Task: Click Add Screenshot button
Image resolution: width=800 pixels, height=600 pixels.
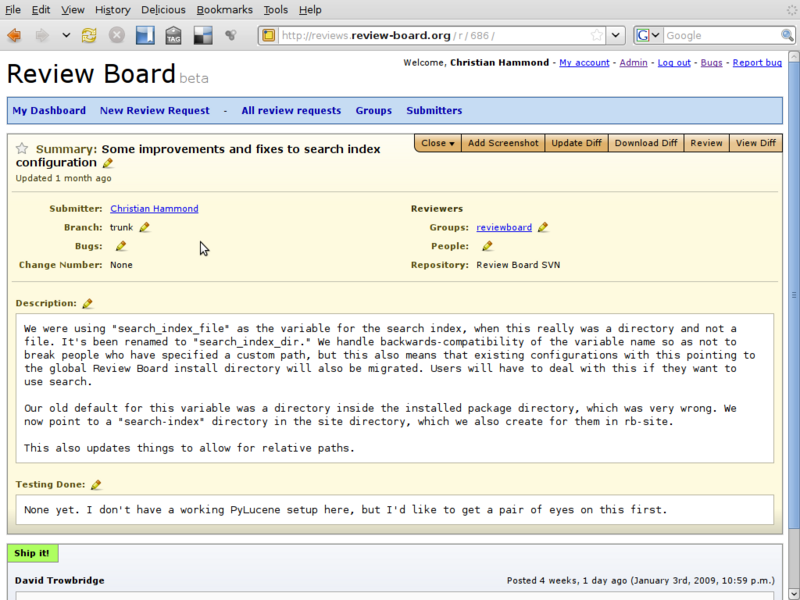Action: pyautogui.click(x=503, y=143)
